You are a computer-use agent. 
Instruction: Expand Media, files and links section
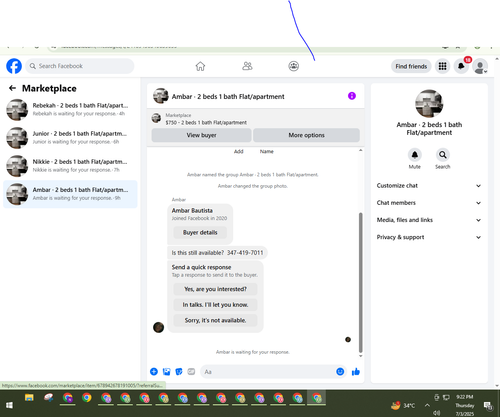[x=429, y=220]
